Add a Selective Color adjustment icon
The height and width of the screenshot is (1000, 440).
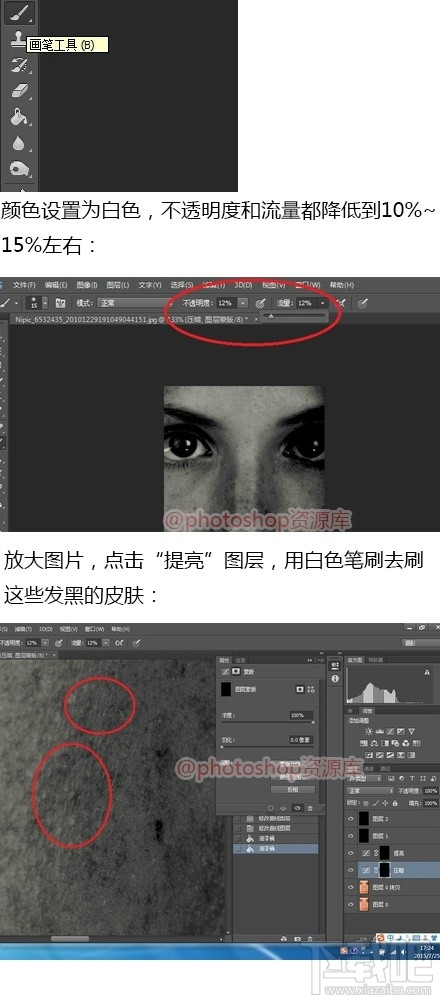click(x=400, y=755)
